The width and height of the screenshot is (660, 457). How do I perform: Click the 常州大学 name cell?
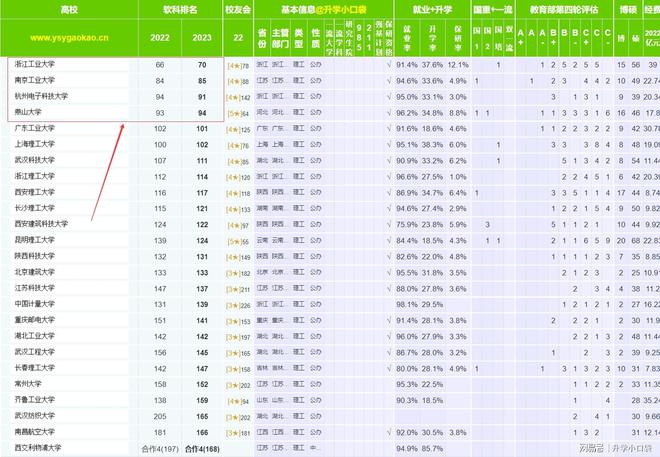pos(28,384)
